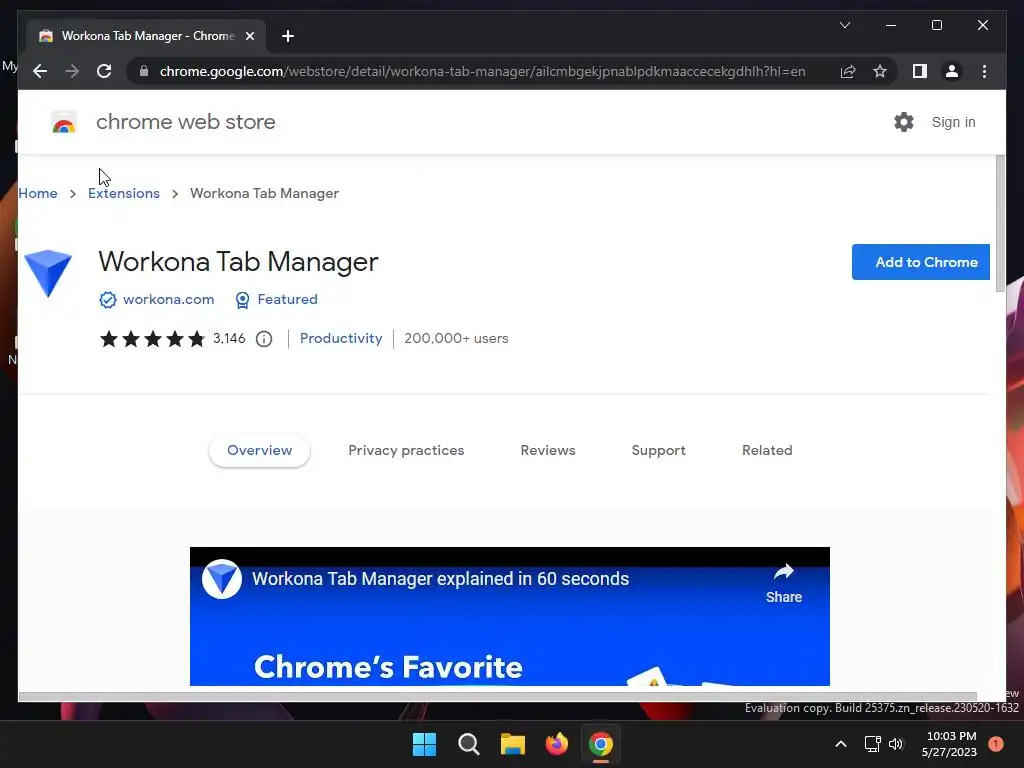Open a new browser tab

(288, 36)
